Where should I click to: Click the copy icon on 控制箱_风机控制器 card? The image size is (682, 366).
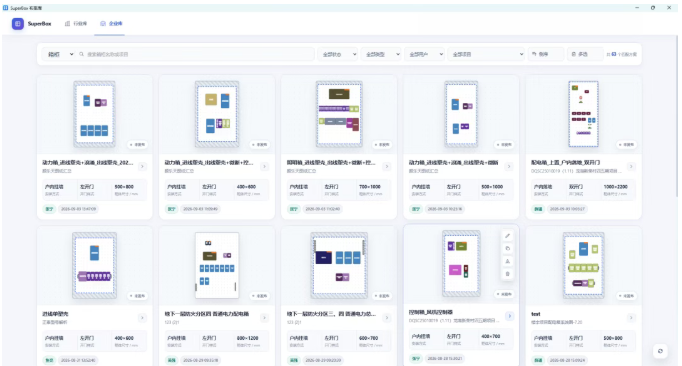pyautogui.click(x=508, y=248)
